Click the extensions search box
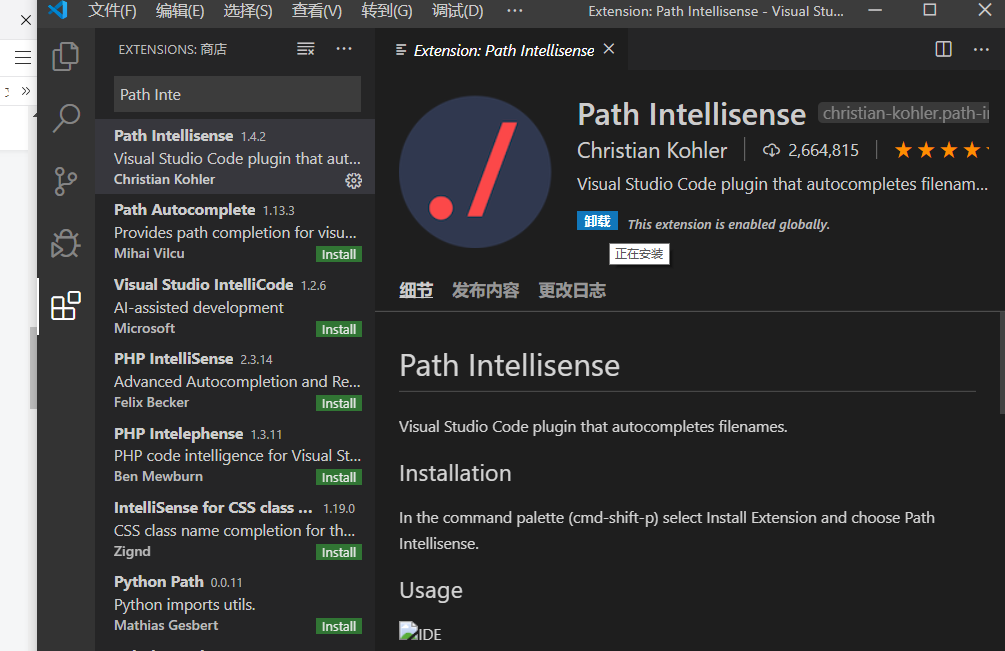Viewport: 1005px width, 651px height. (237, 94)
